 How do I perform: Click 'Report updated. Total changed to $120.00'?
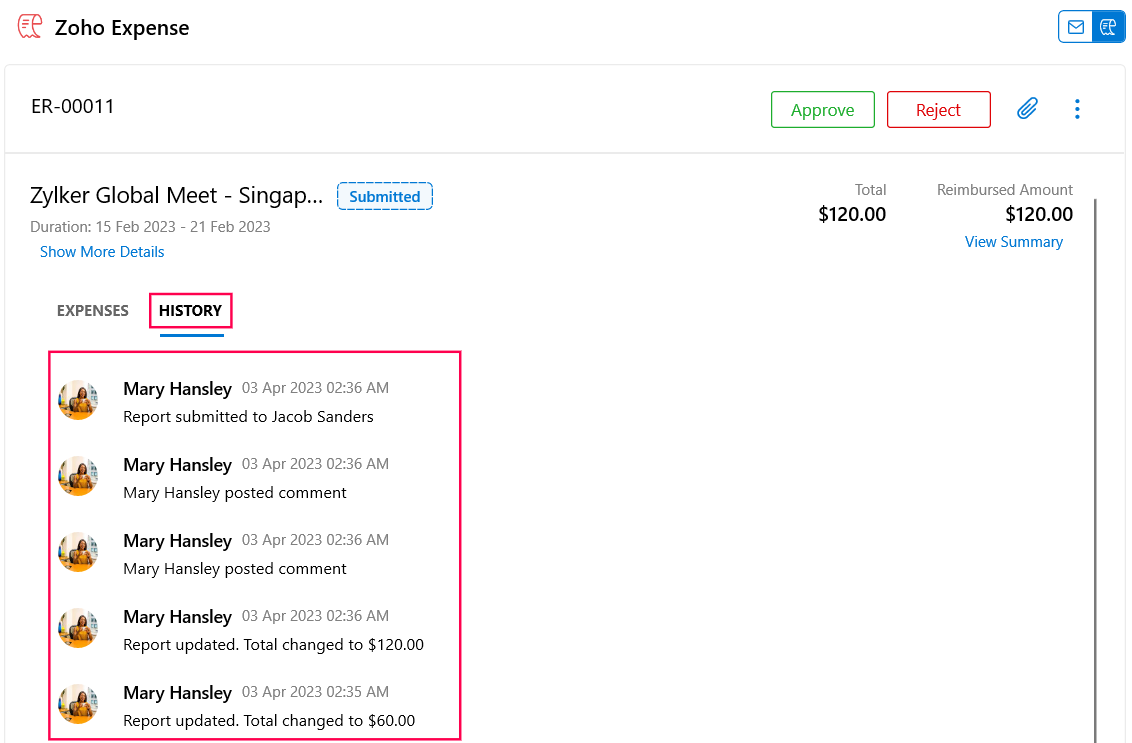point(274,645)
